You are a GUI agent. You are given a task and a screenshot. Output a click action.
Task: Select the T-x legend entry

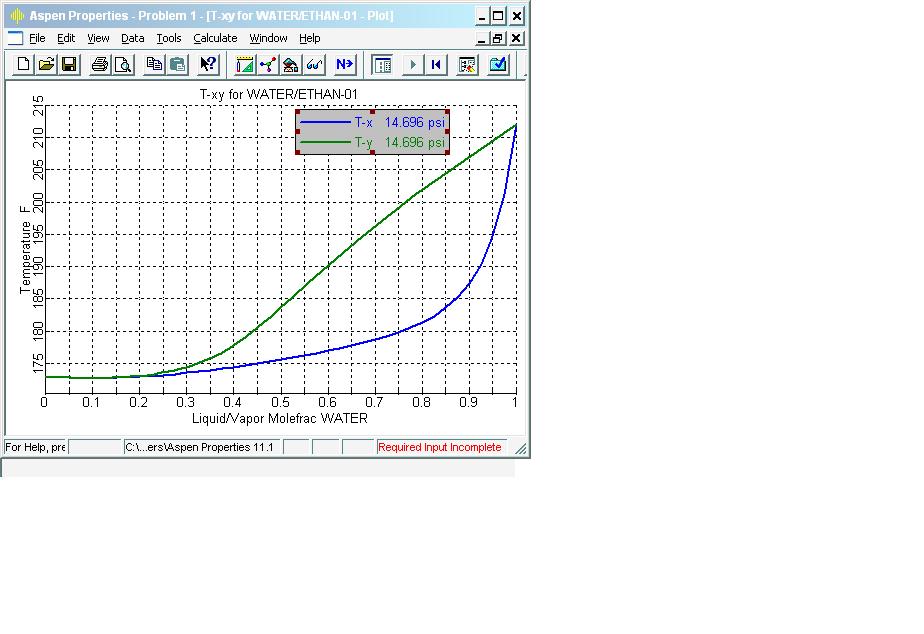pos(372,123)
